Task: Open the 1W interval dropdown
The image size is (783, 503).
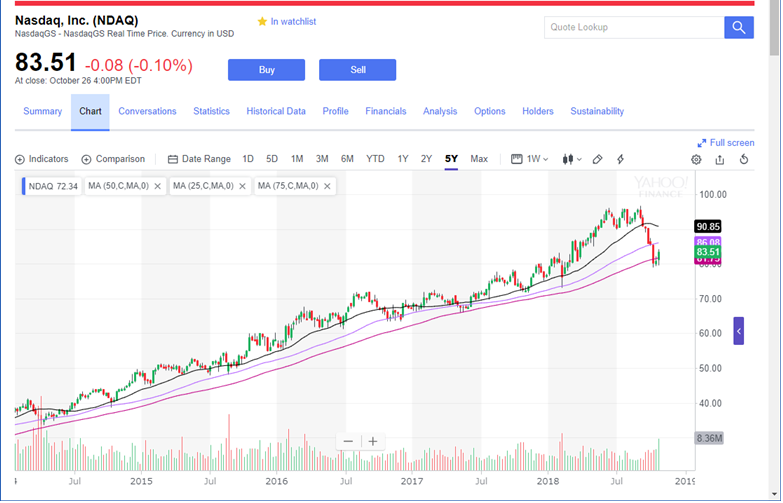Action: (x=530, y=159)
